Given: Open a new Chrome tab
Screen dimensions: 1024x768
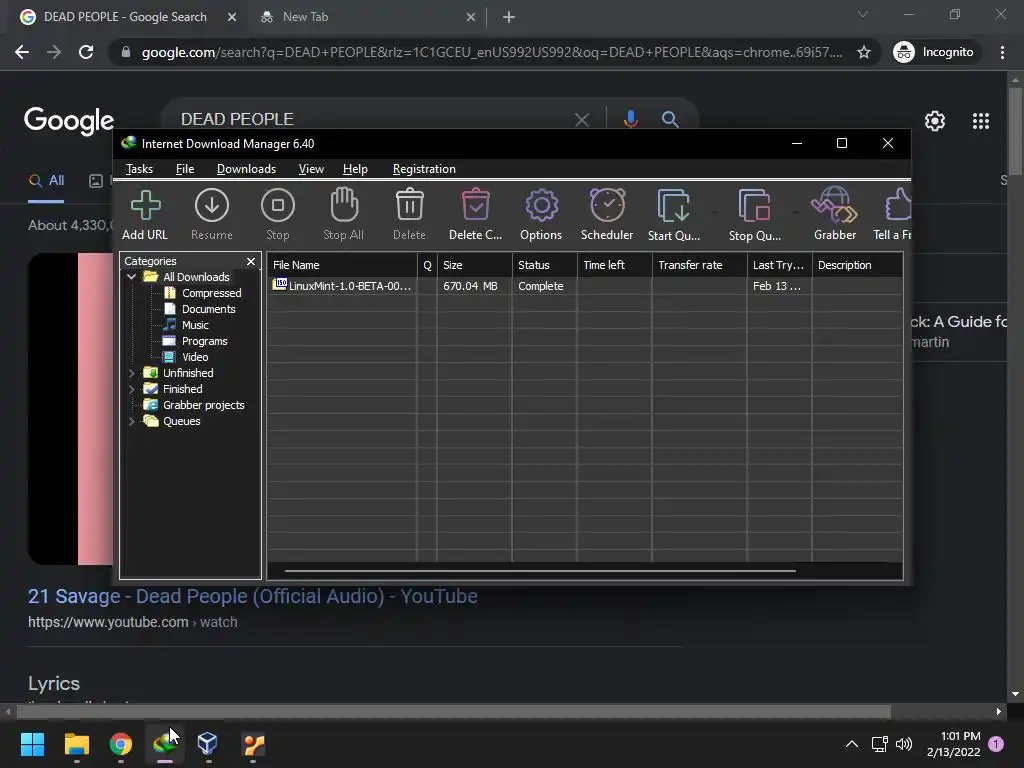Looking at the screenshot, I should pos(509,17).
